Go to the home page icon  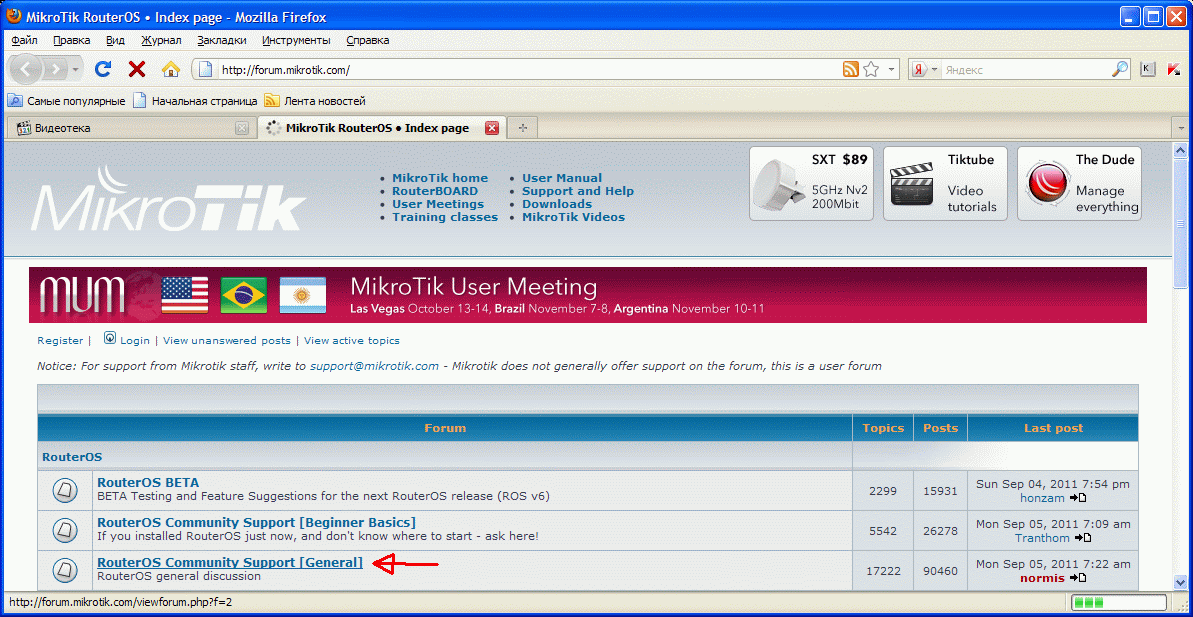coord(170,69)
